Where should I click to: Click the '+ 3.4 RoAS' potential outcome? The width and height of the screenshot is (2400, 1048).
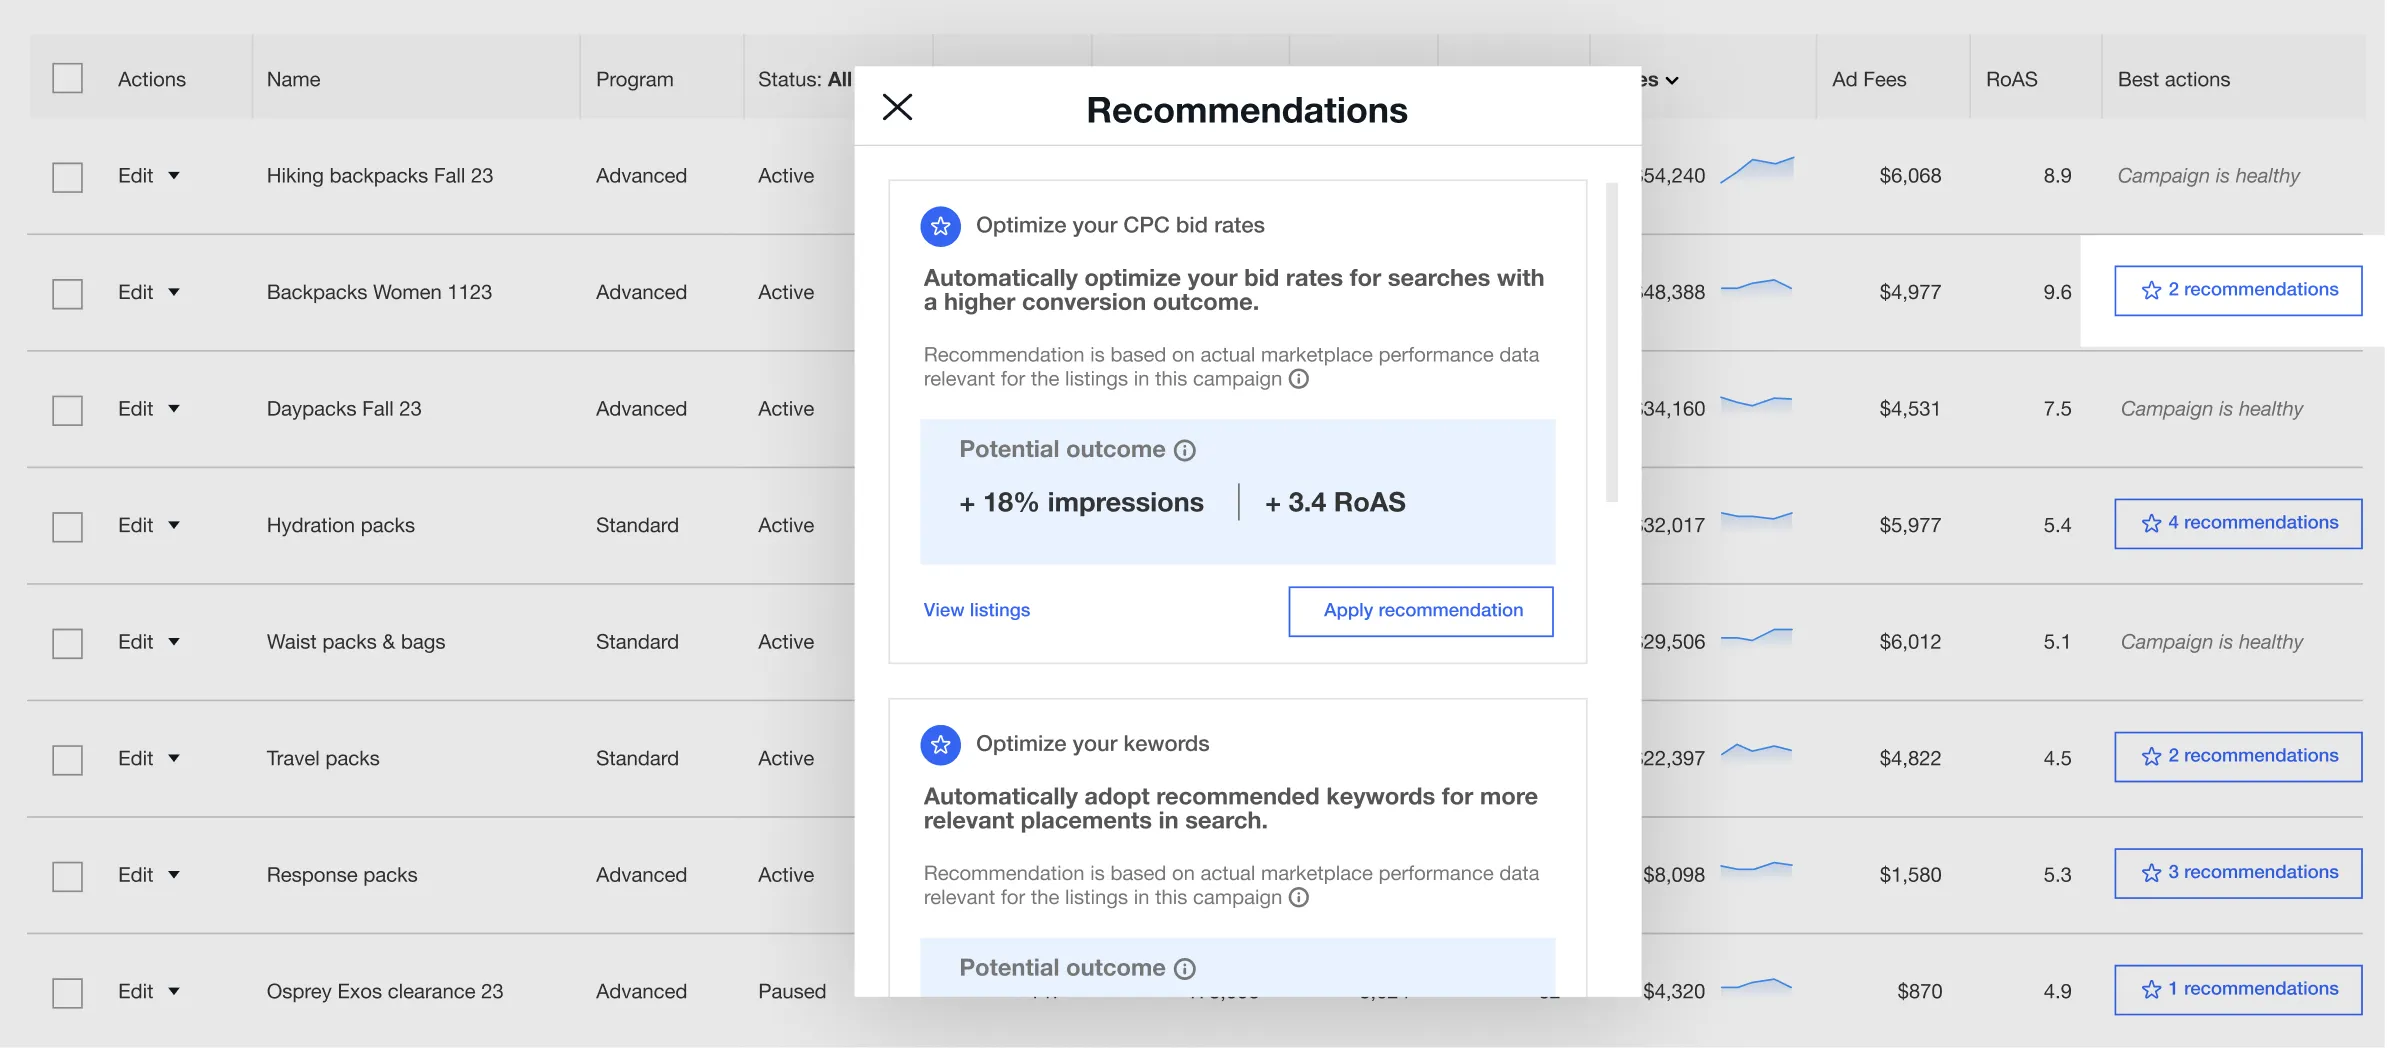tap(1335, 502)
